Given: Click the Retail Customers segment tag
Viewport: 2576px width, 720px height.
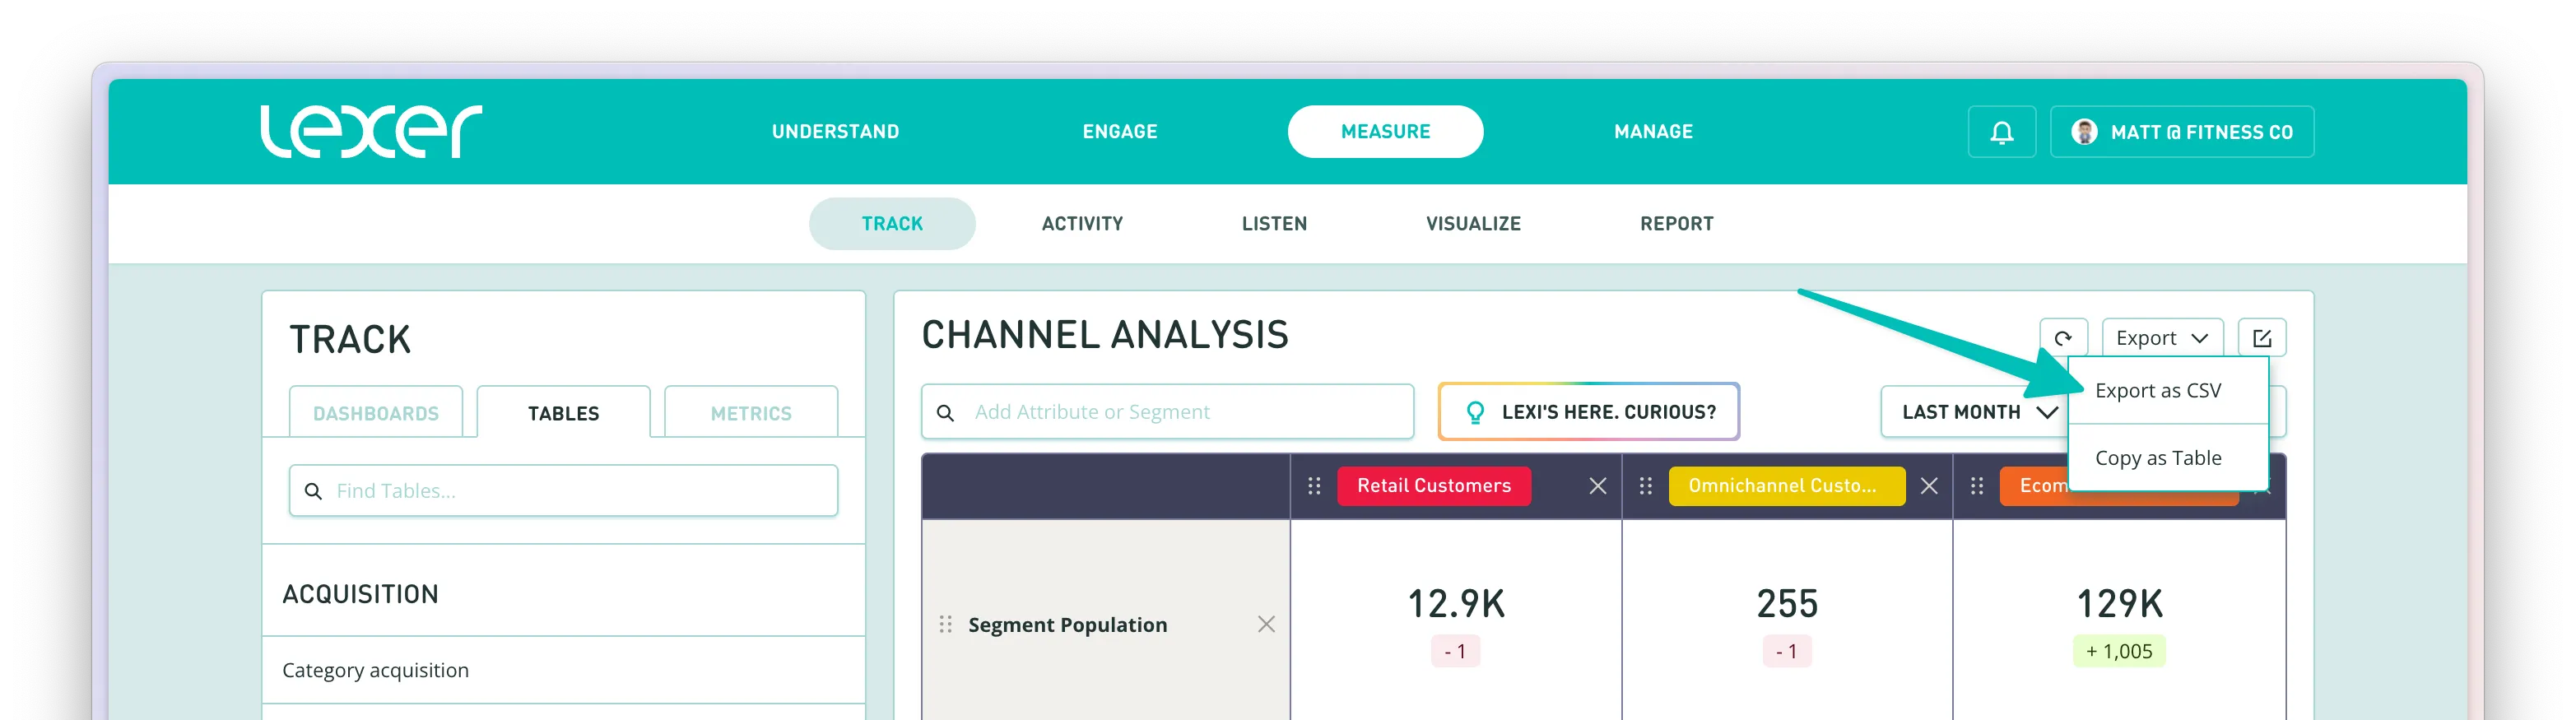Looking at the screenshot, I should tap(1433, 486).
